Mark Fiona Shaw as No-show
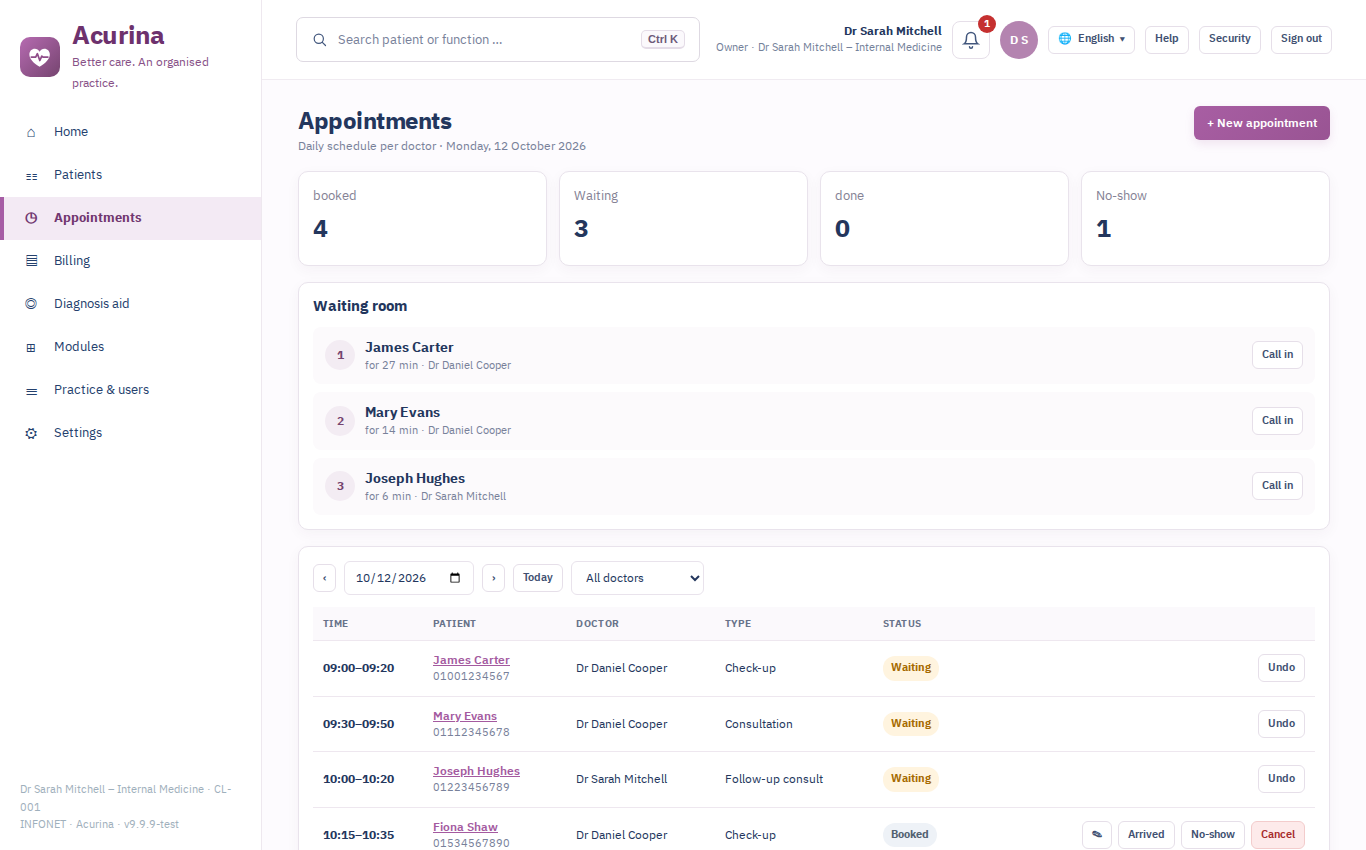Screen dimensions: 1366x850 coord(1213,835)
